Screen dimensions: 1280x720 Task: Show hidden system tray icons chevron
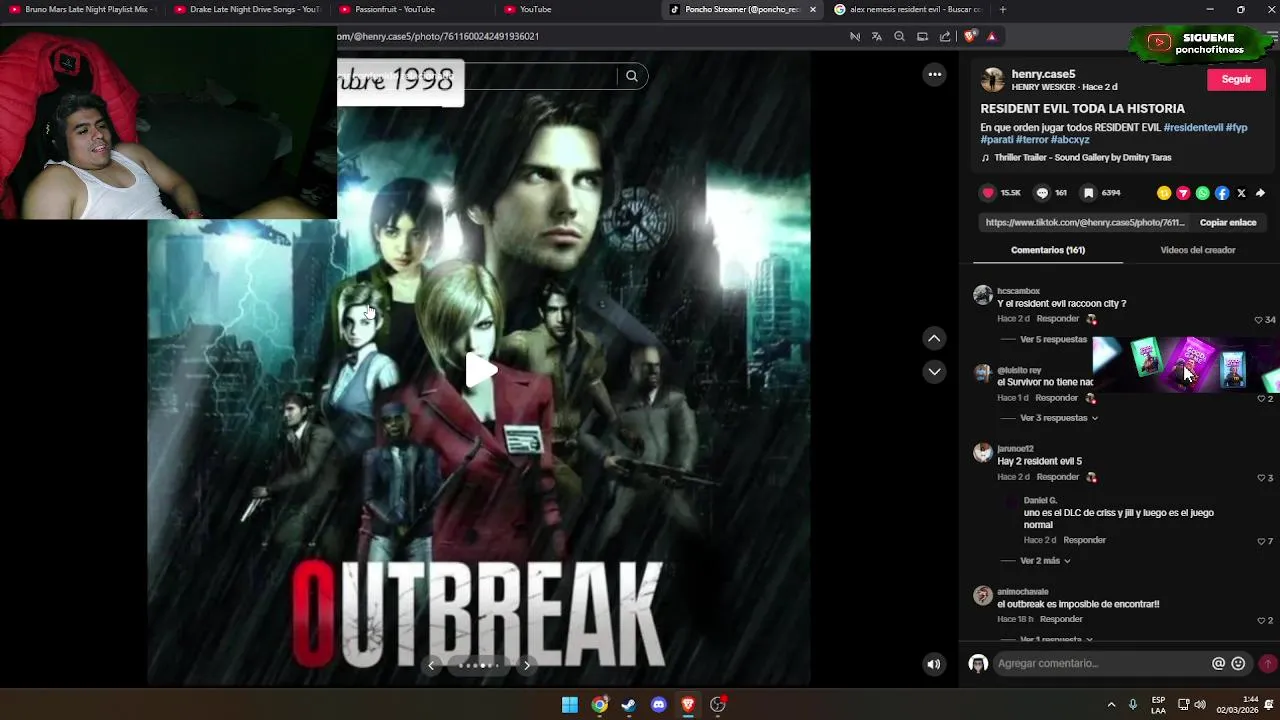pyautogui.click(x=1110, y=704)
